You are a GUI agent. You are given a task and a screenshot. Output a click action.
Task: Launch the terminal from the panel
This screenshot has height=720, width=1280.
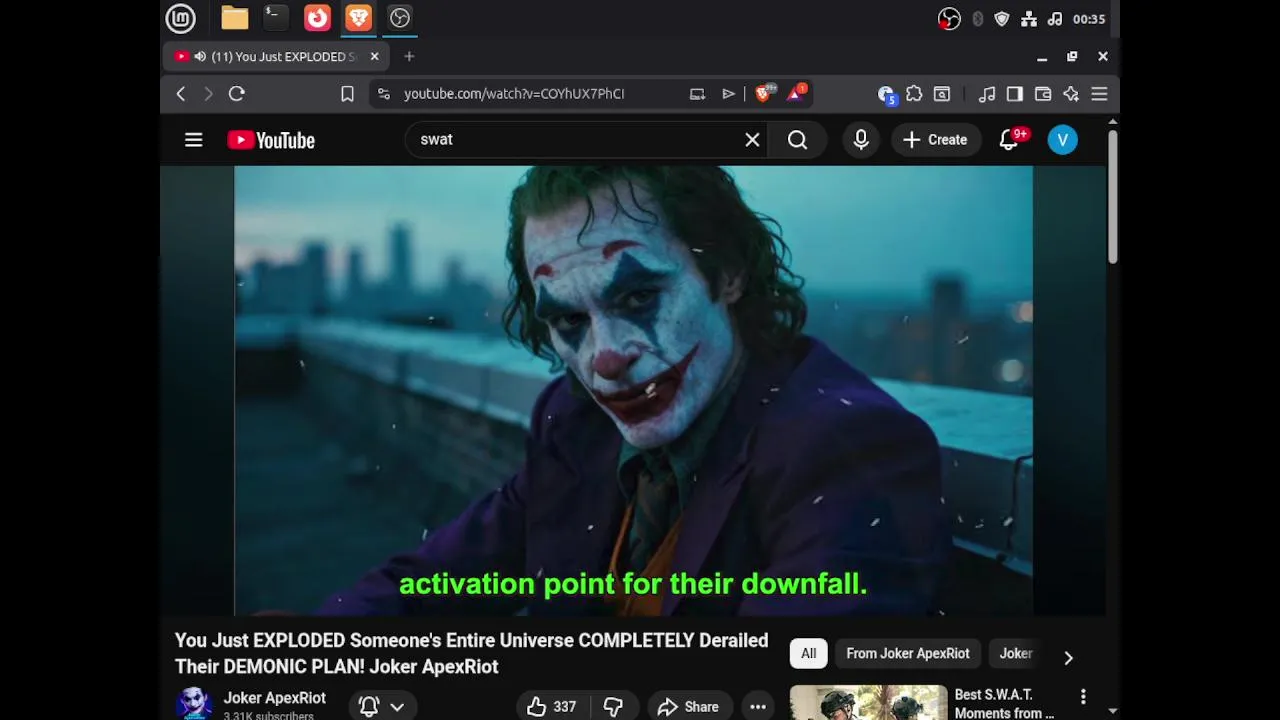click(275, 18)
